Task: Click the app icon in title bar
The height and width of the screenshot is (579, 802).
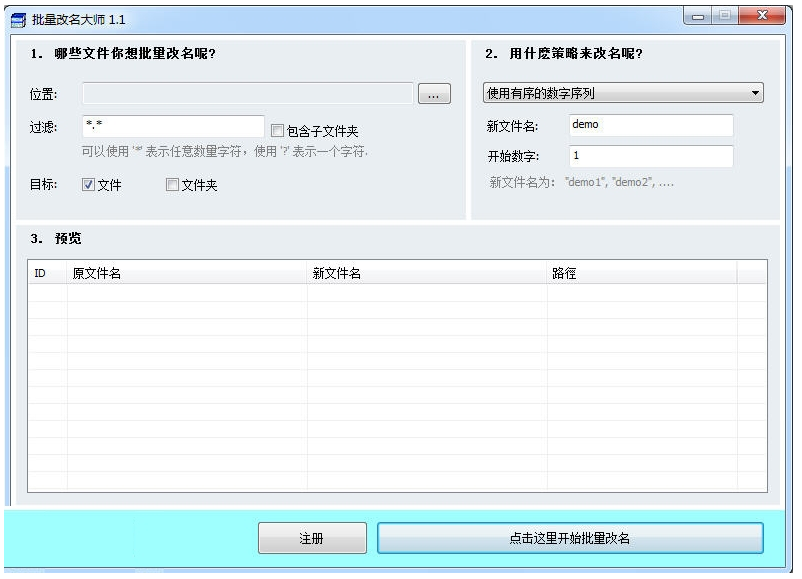Action: pyautogui.click(x=17, y=20)
